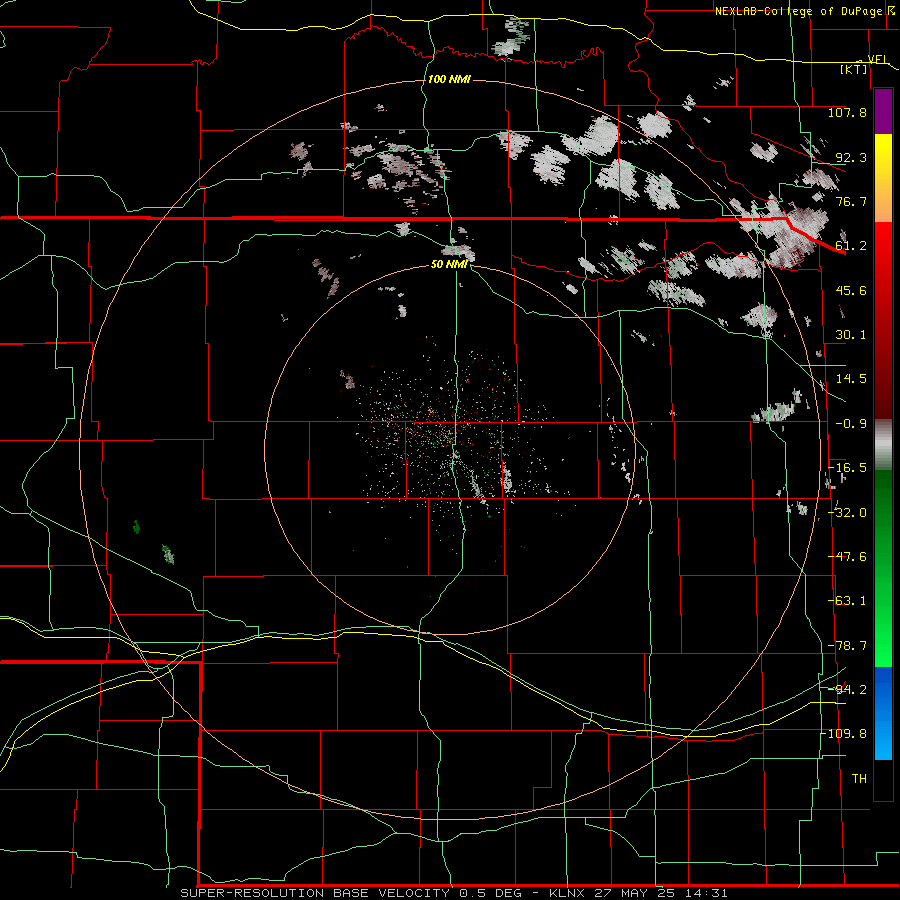Viewport: 900px width, 900px height.
Task: Click the -78.7 scale value
Action: tap(847, 646)
